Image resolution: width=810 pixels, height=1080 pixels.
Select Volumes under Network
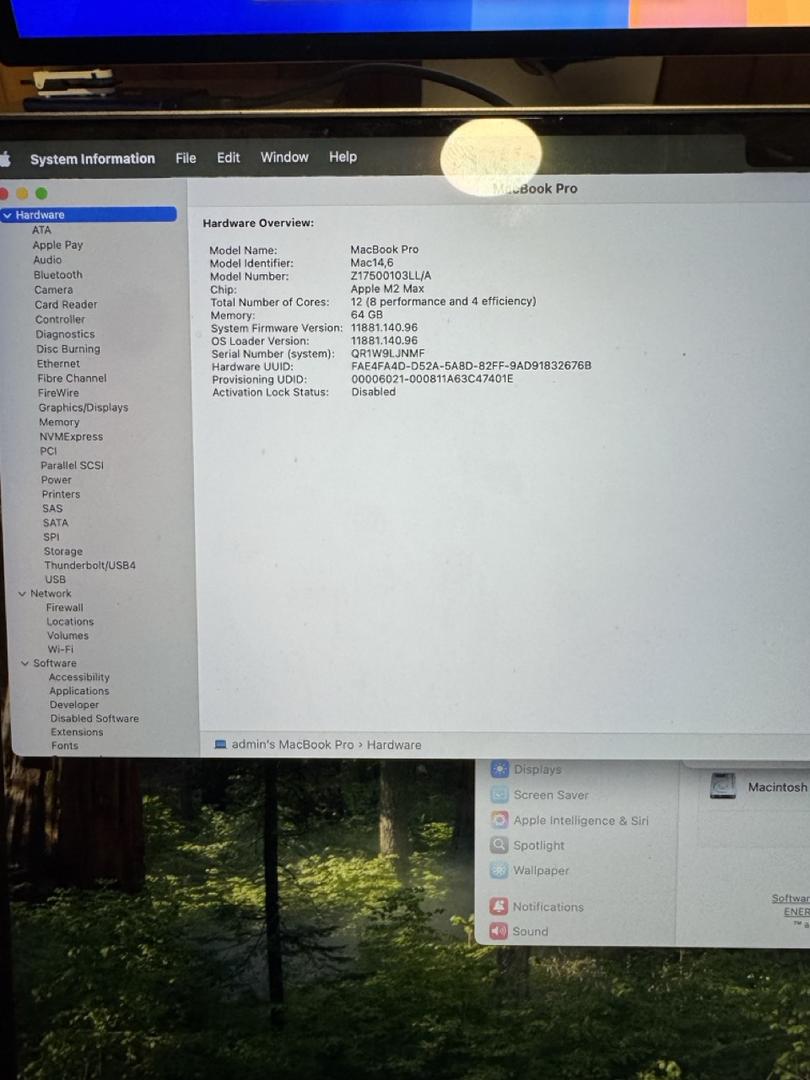[68, 636]
